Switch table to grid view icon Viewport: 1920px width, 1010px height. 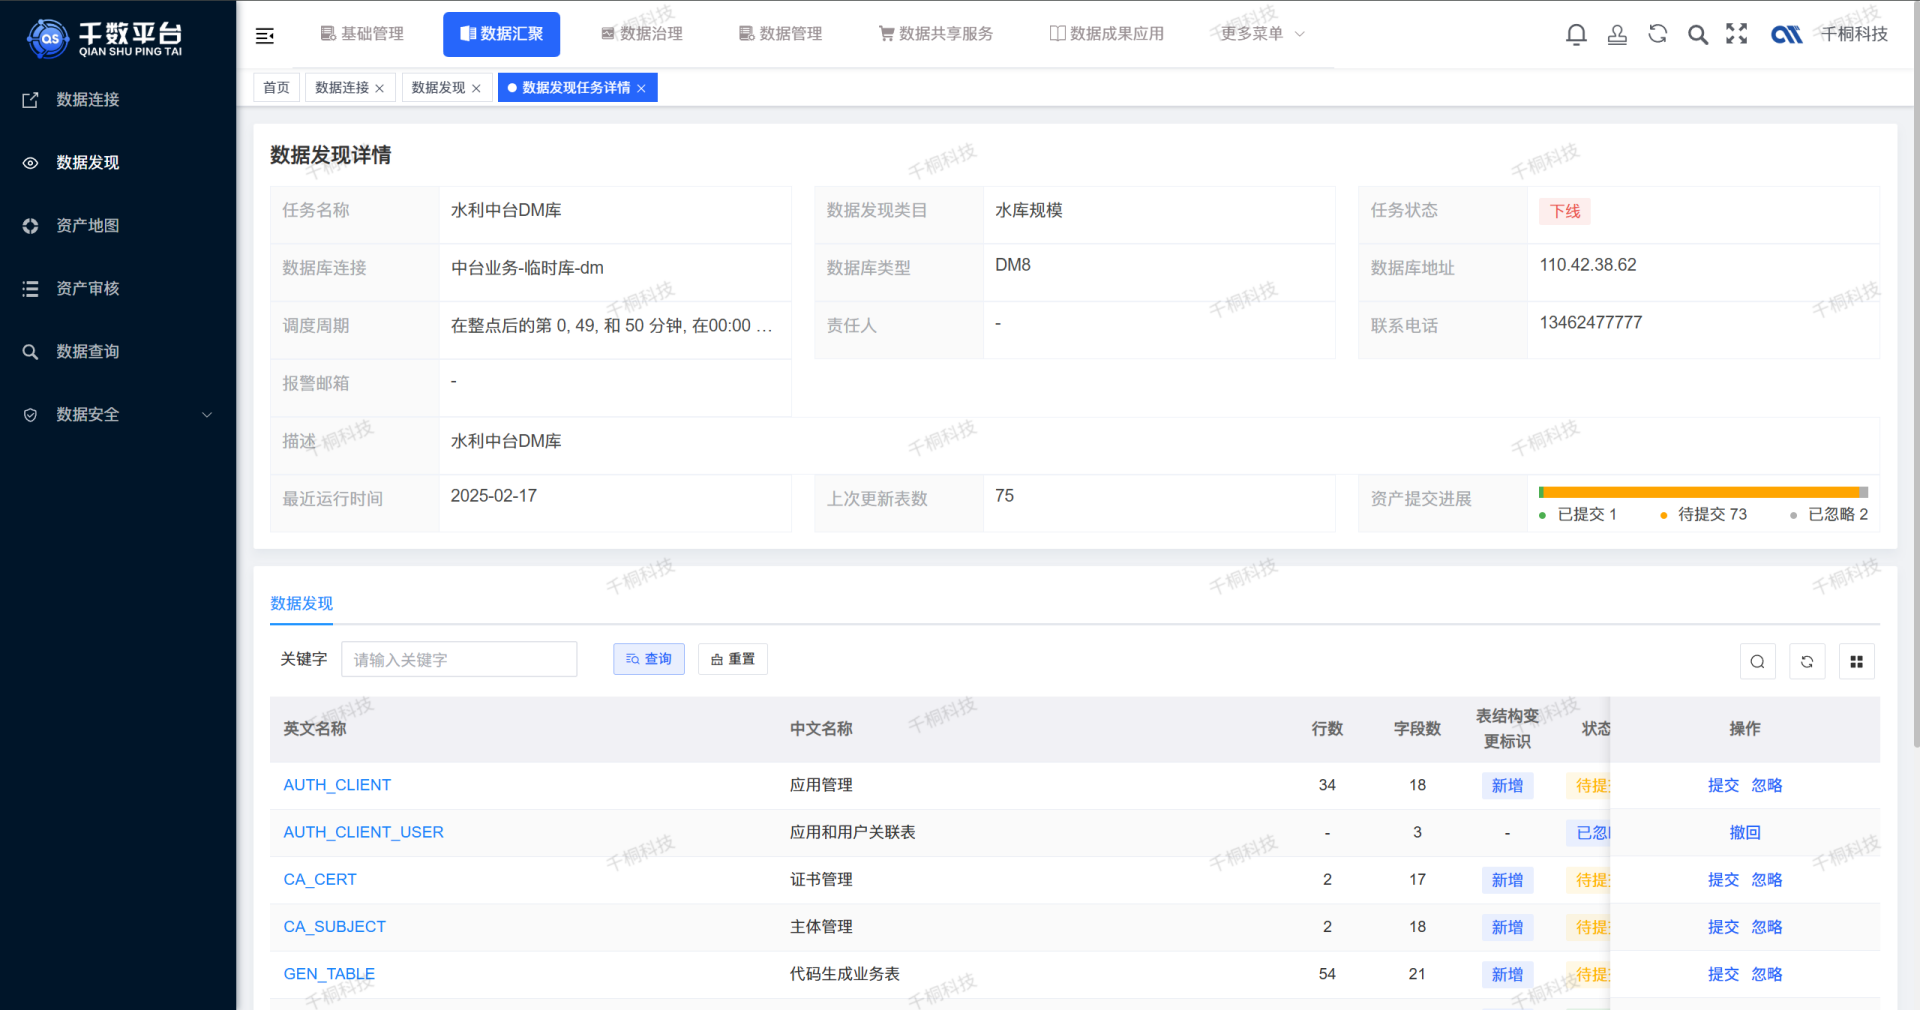[x=1856, y=661]
